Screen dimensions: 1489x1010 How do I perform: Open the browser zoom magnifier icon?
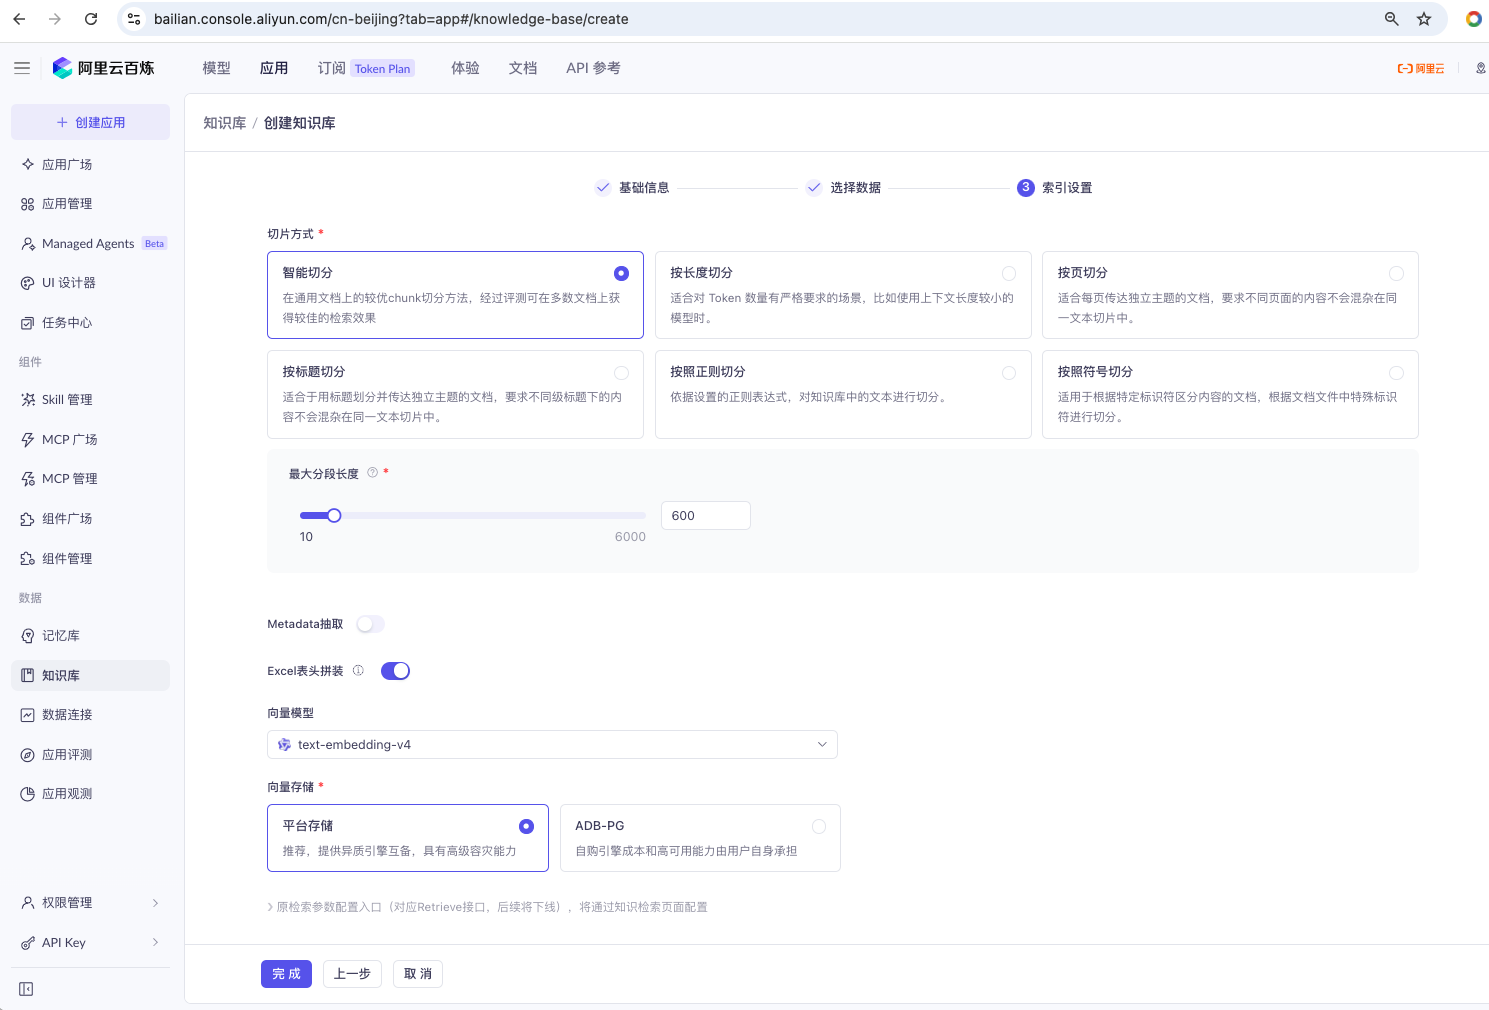1391,19
